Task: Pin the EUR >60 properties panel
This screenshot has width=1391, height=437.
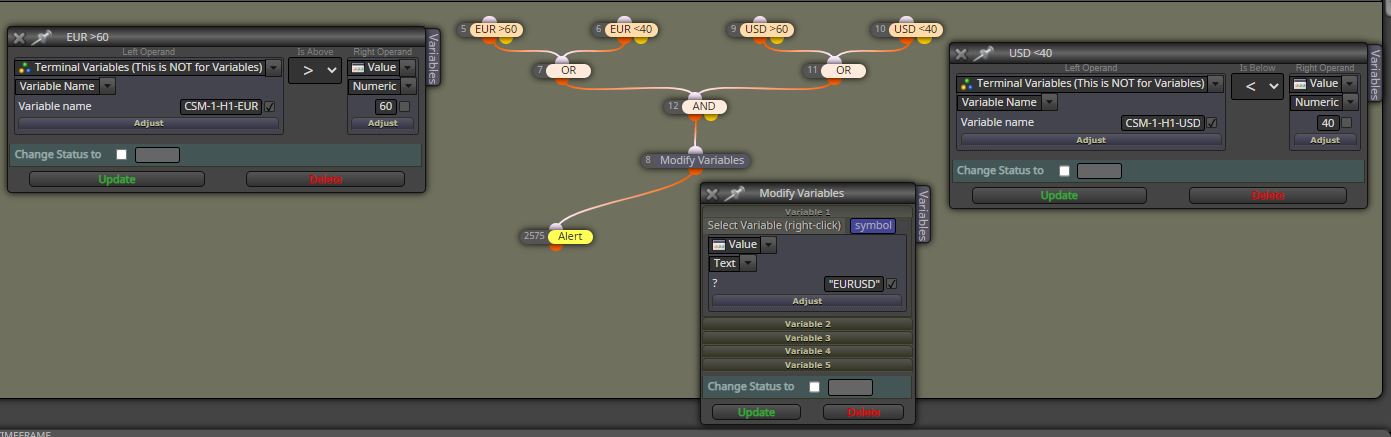Action: point(41,37)
